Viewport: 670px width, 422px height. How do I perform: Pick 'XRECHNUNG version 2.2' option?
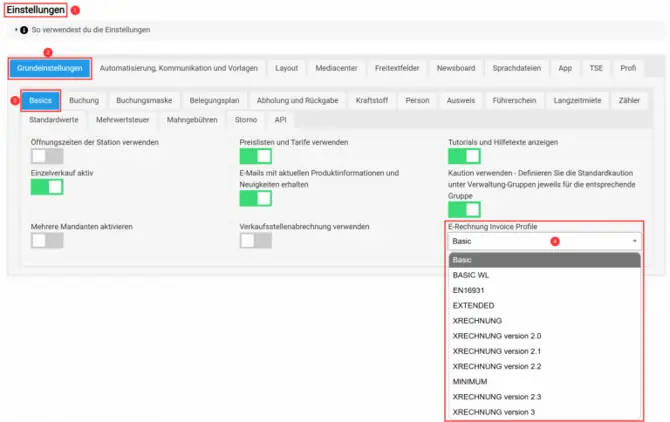click(544, 366)
